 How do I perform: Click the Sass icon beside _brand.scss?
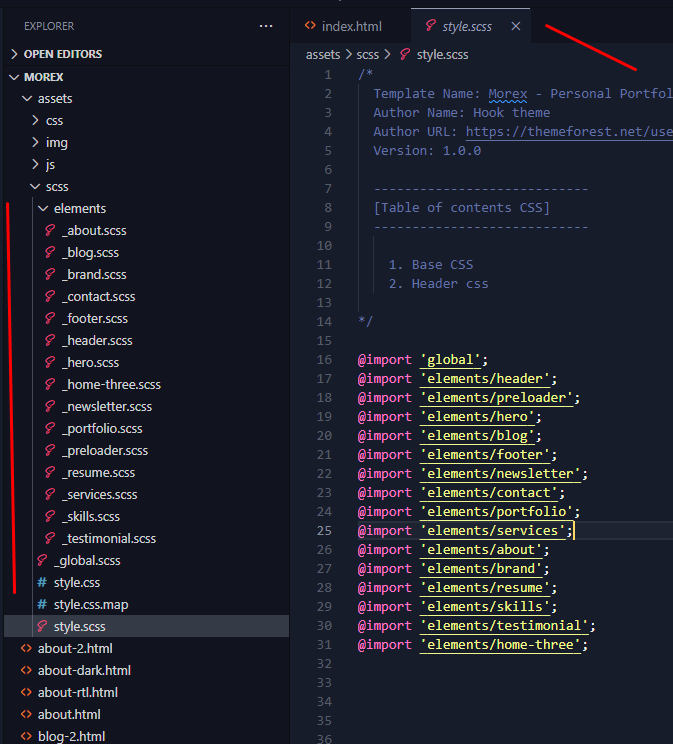pyautogui.click(x=50, y=274)
